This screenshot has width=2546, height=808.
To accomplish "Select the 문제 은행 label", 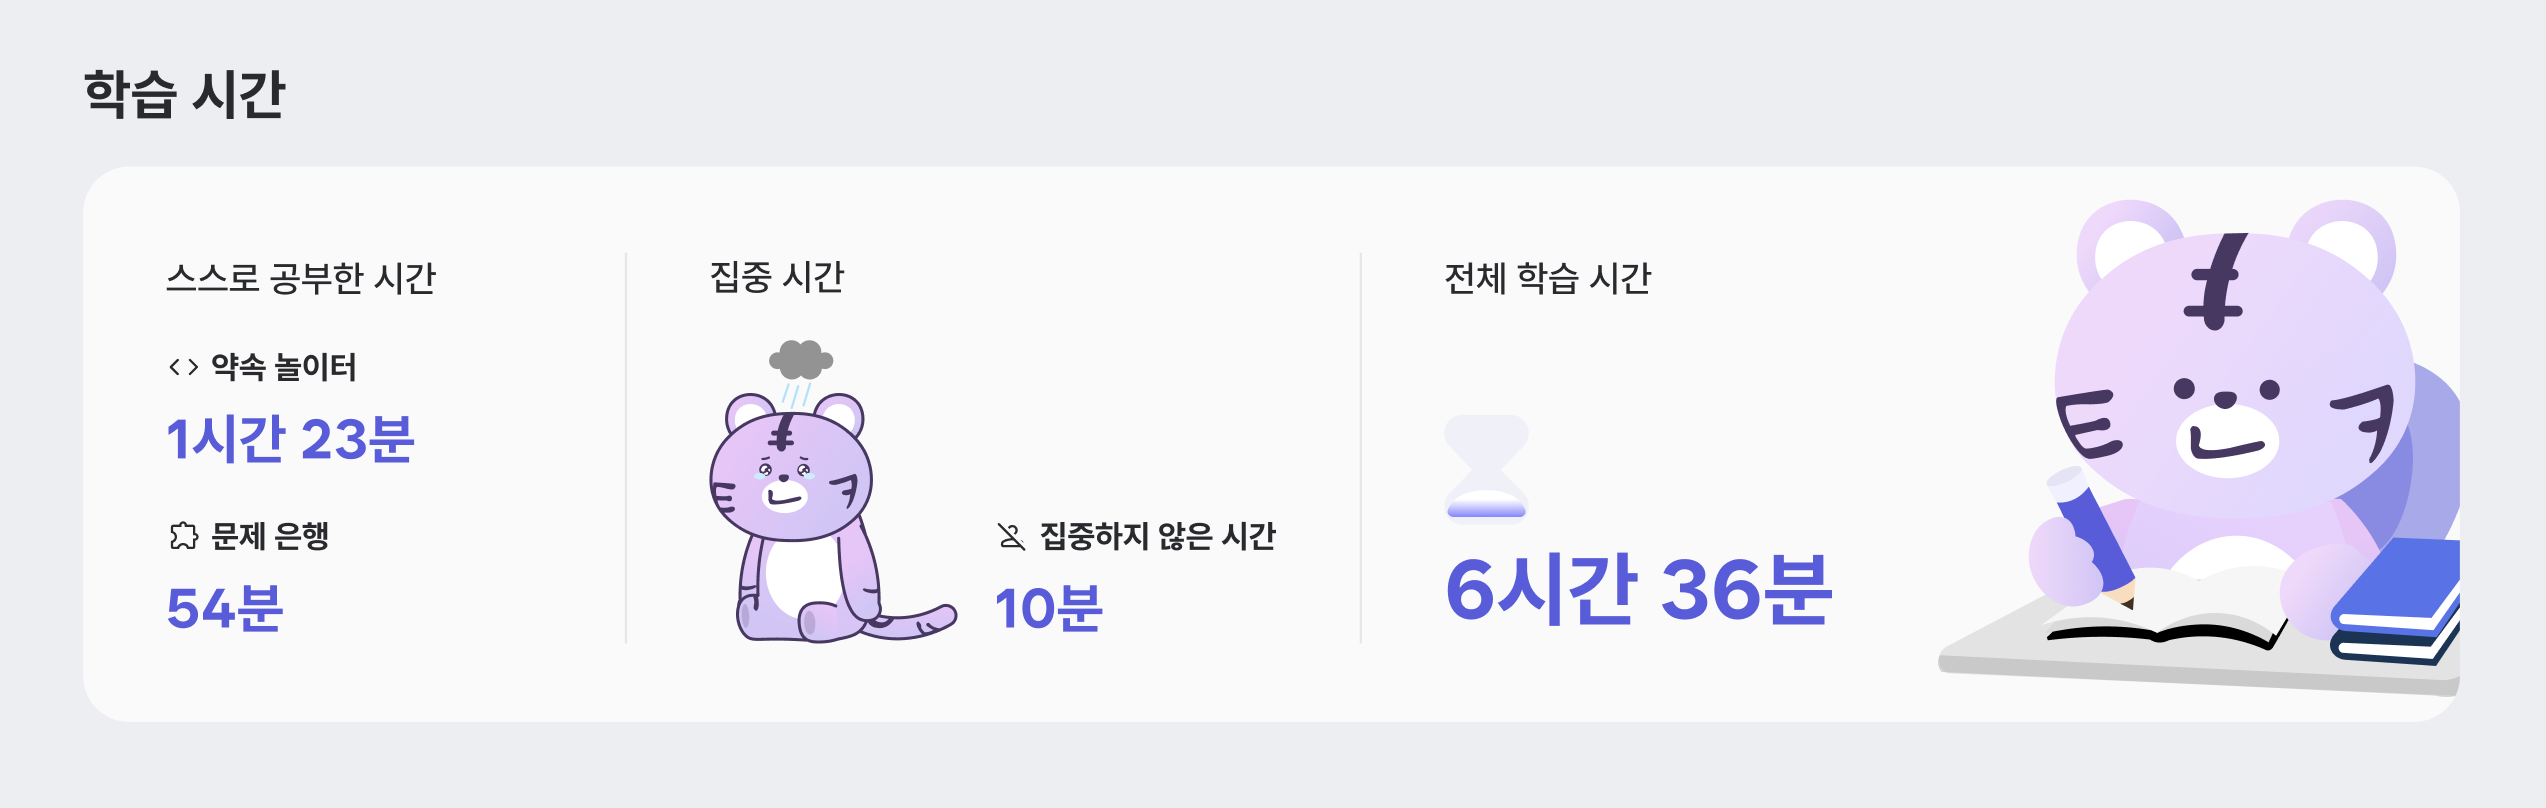I will (270, 537).
